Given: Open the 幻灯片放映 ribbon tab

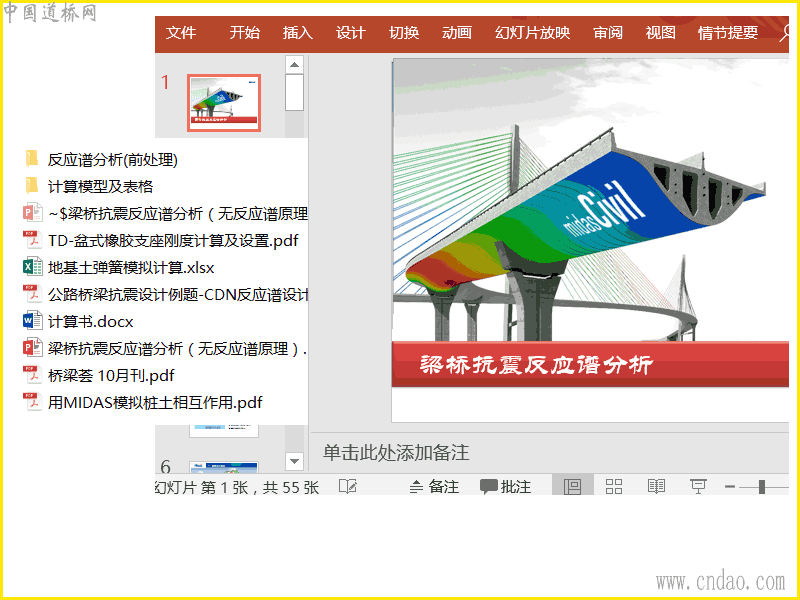Looking at the screenshot, I should coord(532,33).
